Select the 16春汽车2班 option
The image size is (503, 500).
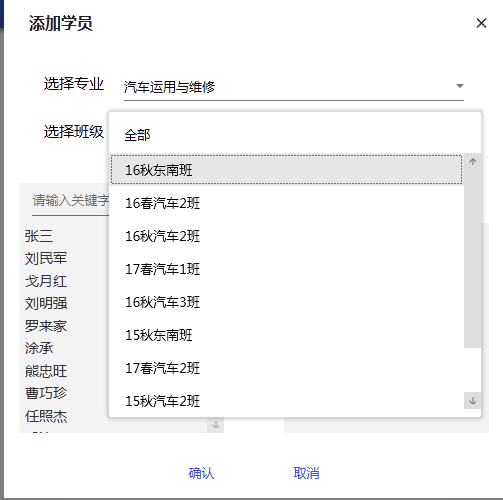[287, 203]
